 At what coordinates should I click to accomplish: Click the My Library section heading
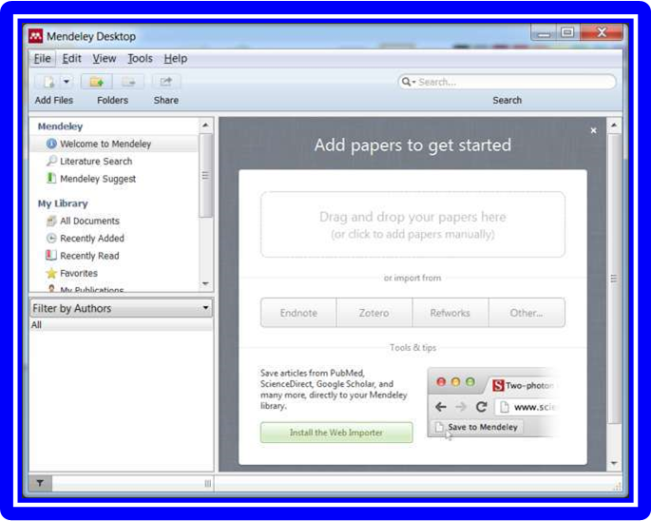pyautogui.click(x=63, y=203)
